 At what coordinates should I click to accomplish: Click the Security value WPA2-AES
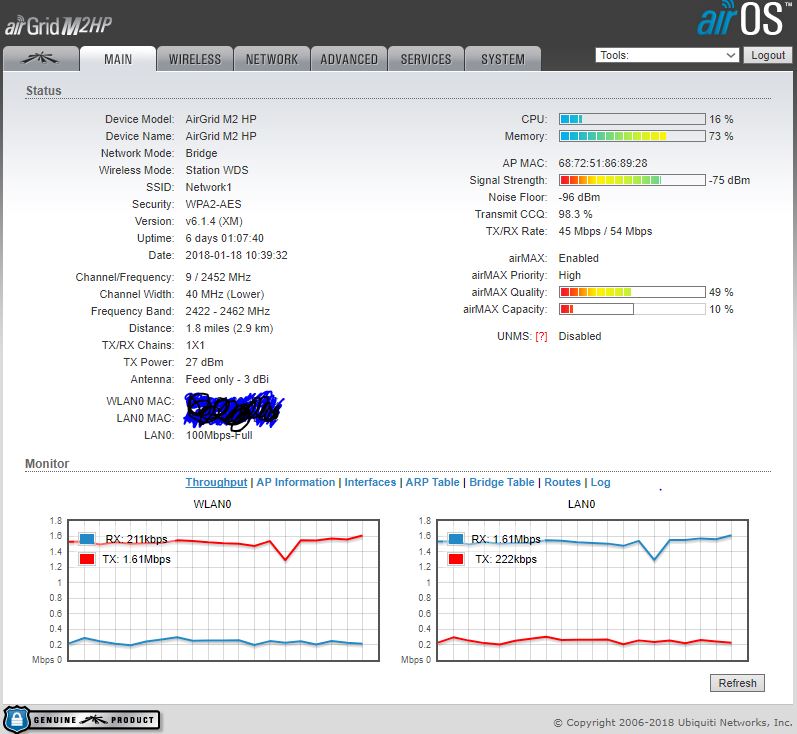[x=213, y=204]
